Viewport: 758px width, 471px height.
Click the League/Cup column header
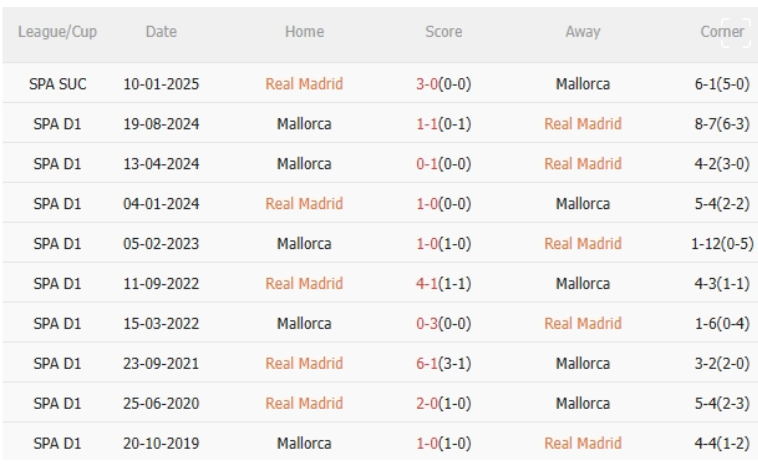click(x=57, y=32)
